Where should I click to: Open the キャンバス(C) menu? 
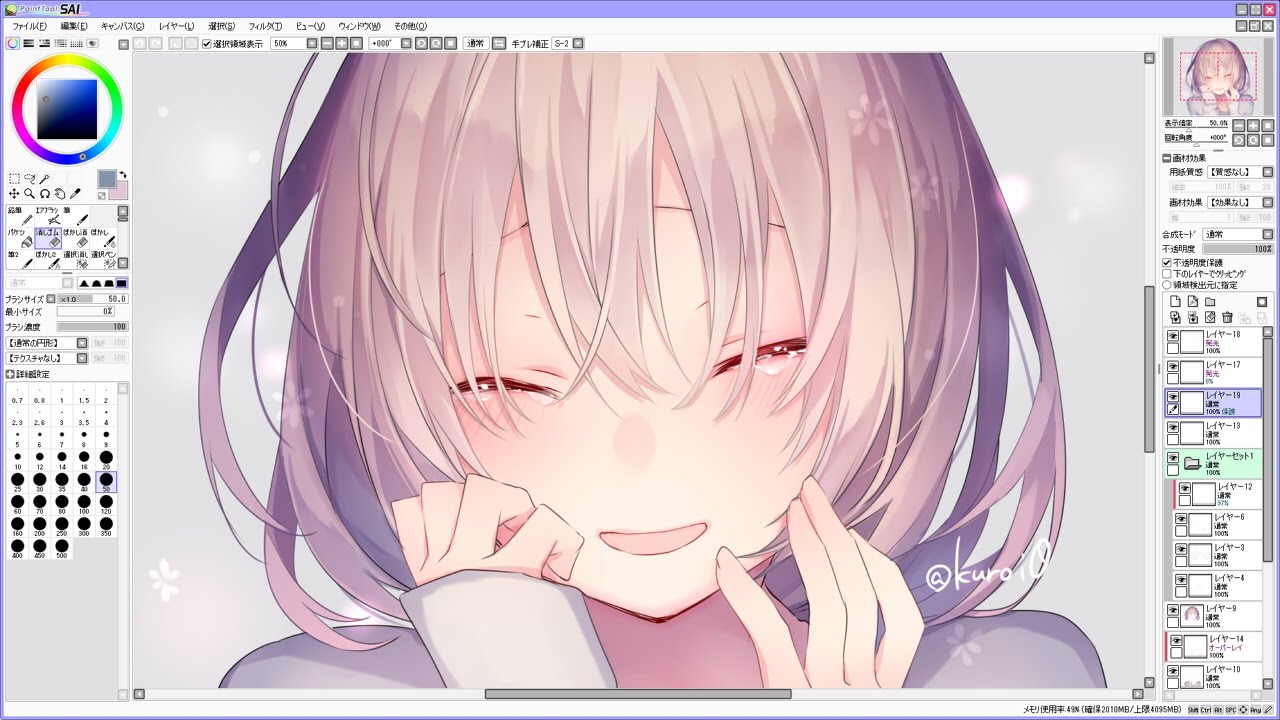pos(122,26)
